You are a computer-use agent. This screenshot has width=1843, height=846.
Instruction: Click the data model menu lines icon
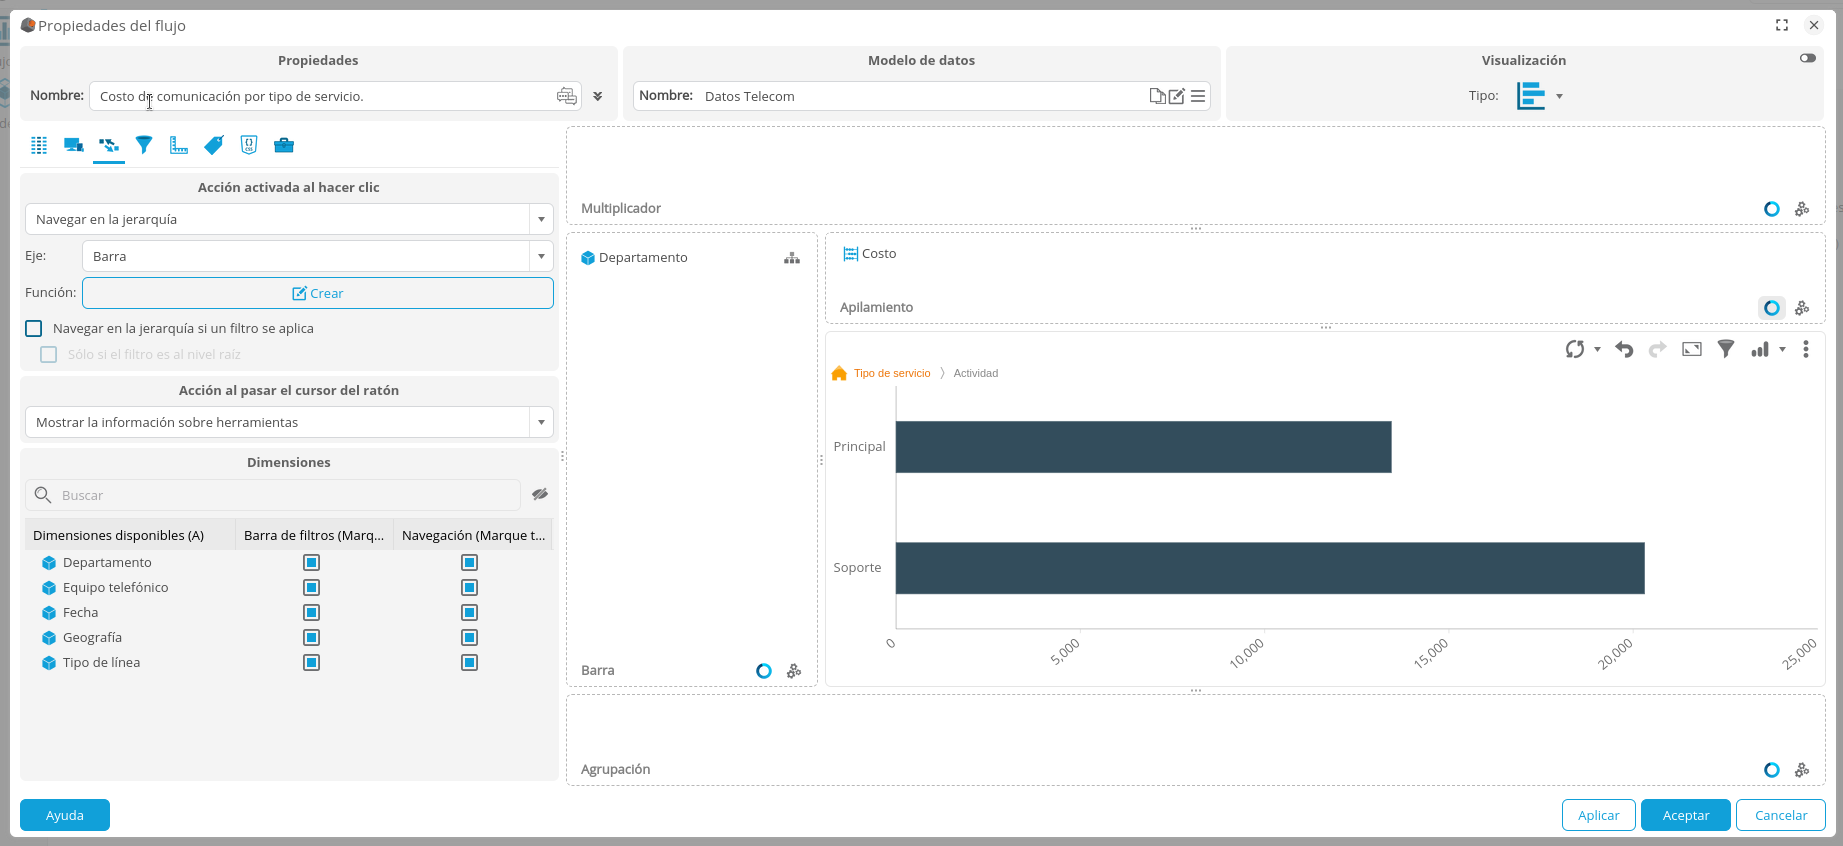click(1197, 96)
